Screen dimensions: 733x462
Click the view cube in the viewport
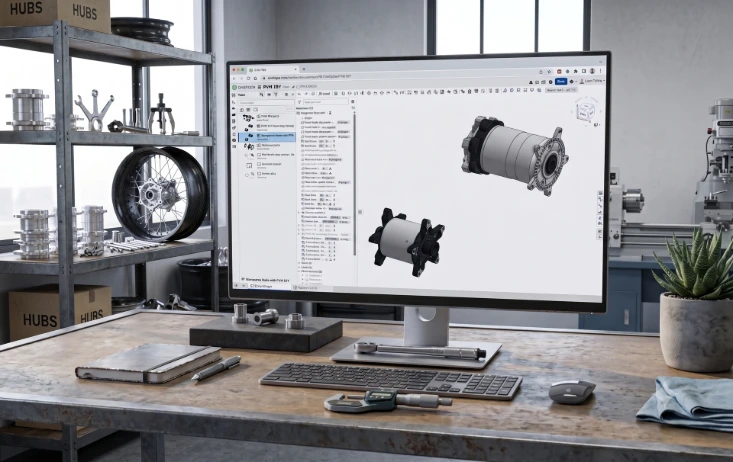[585, 112]
